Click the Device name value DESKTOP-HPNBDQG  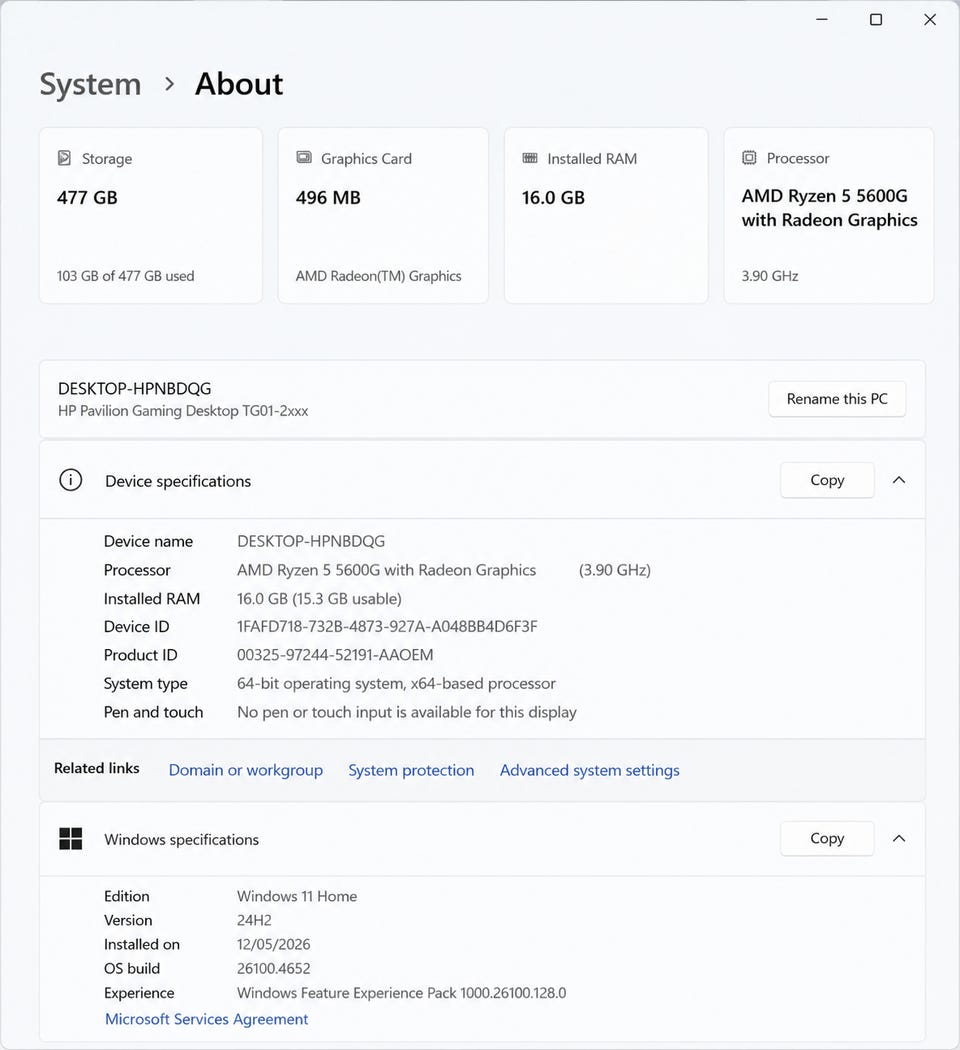[311, 541]
